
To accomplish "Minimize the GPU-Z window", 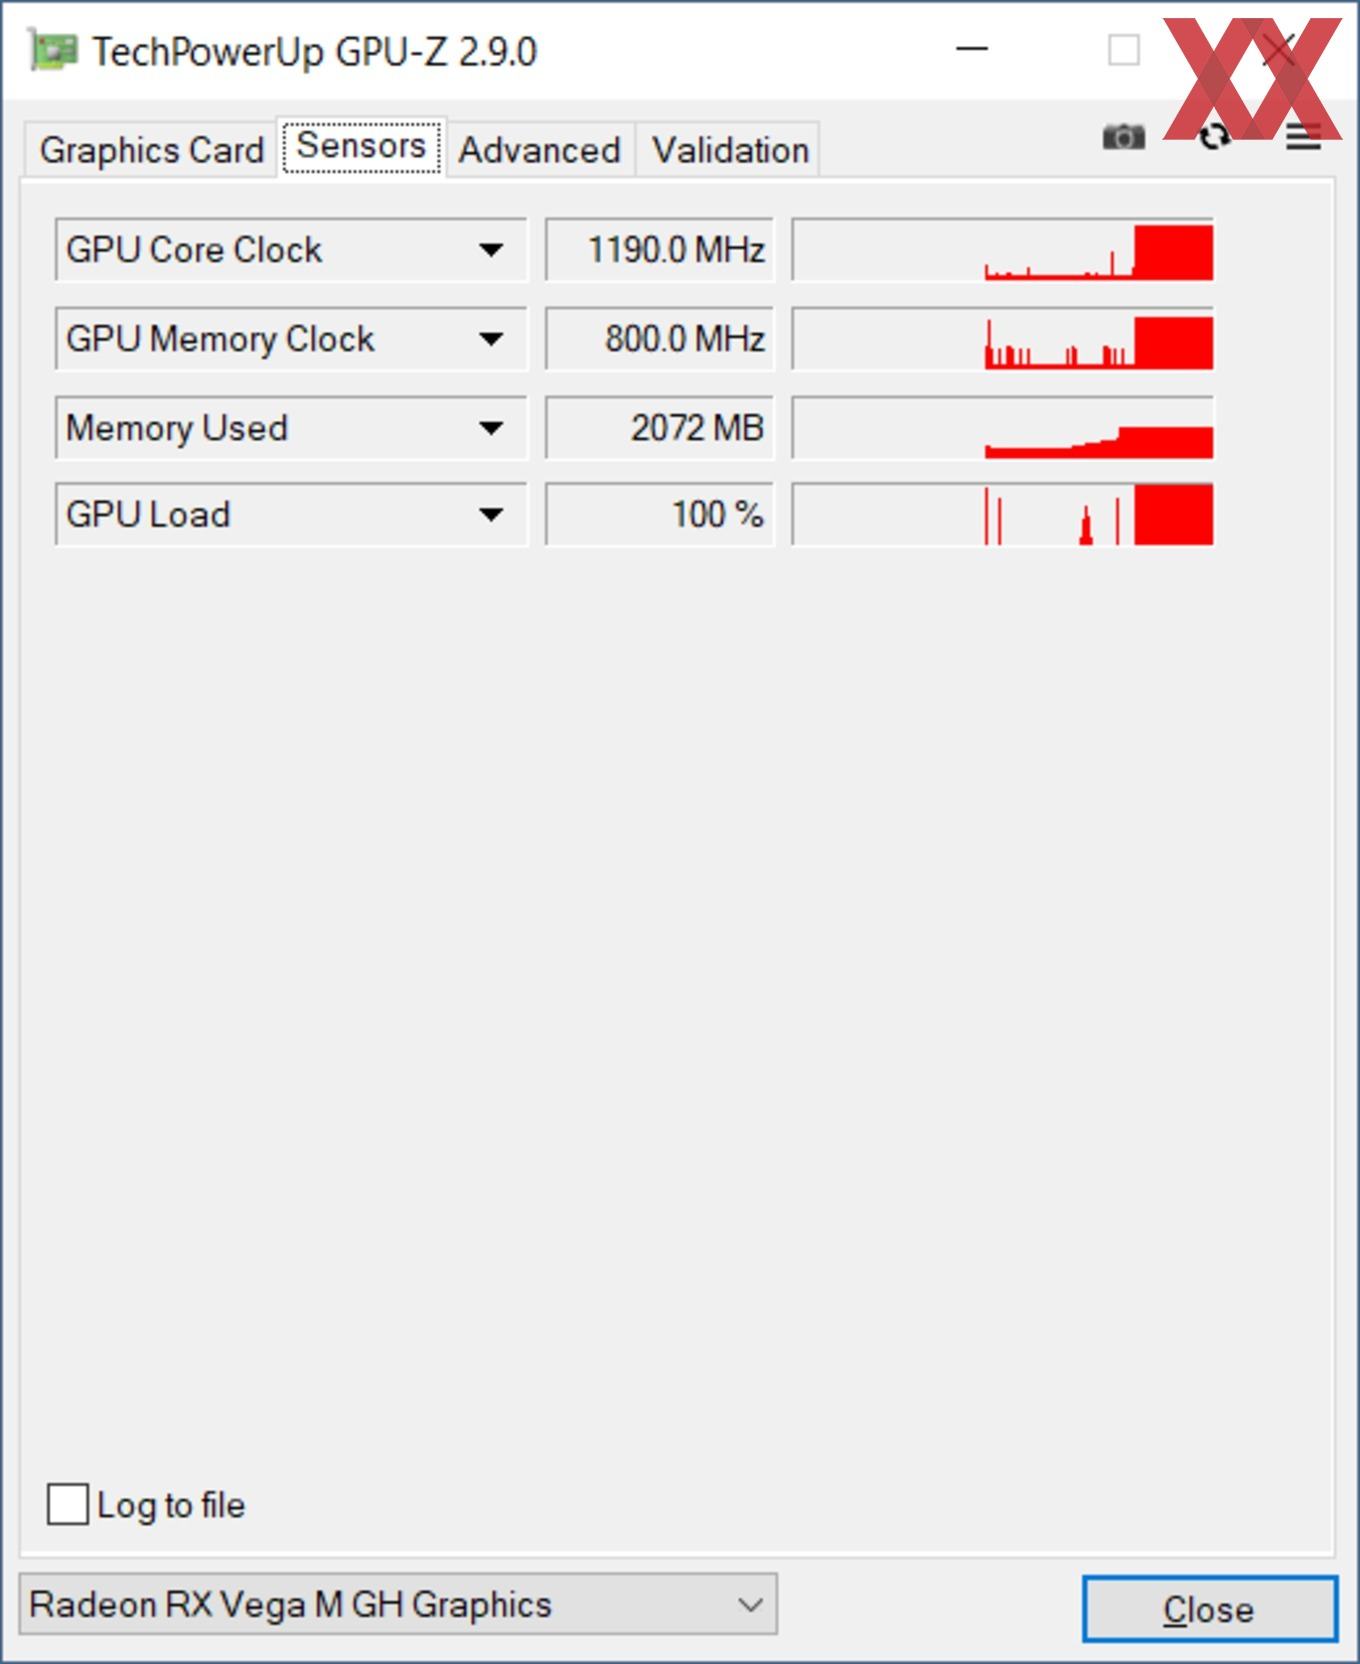I will point(972,48).
